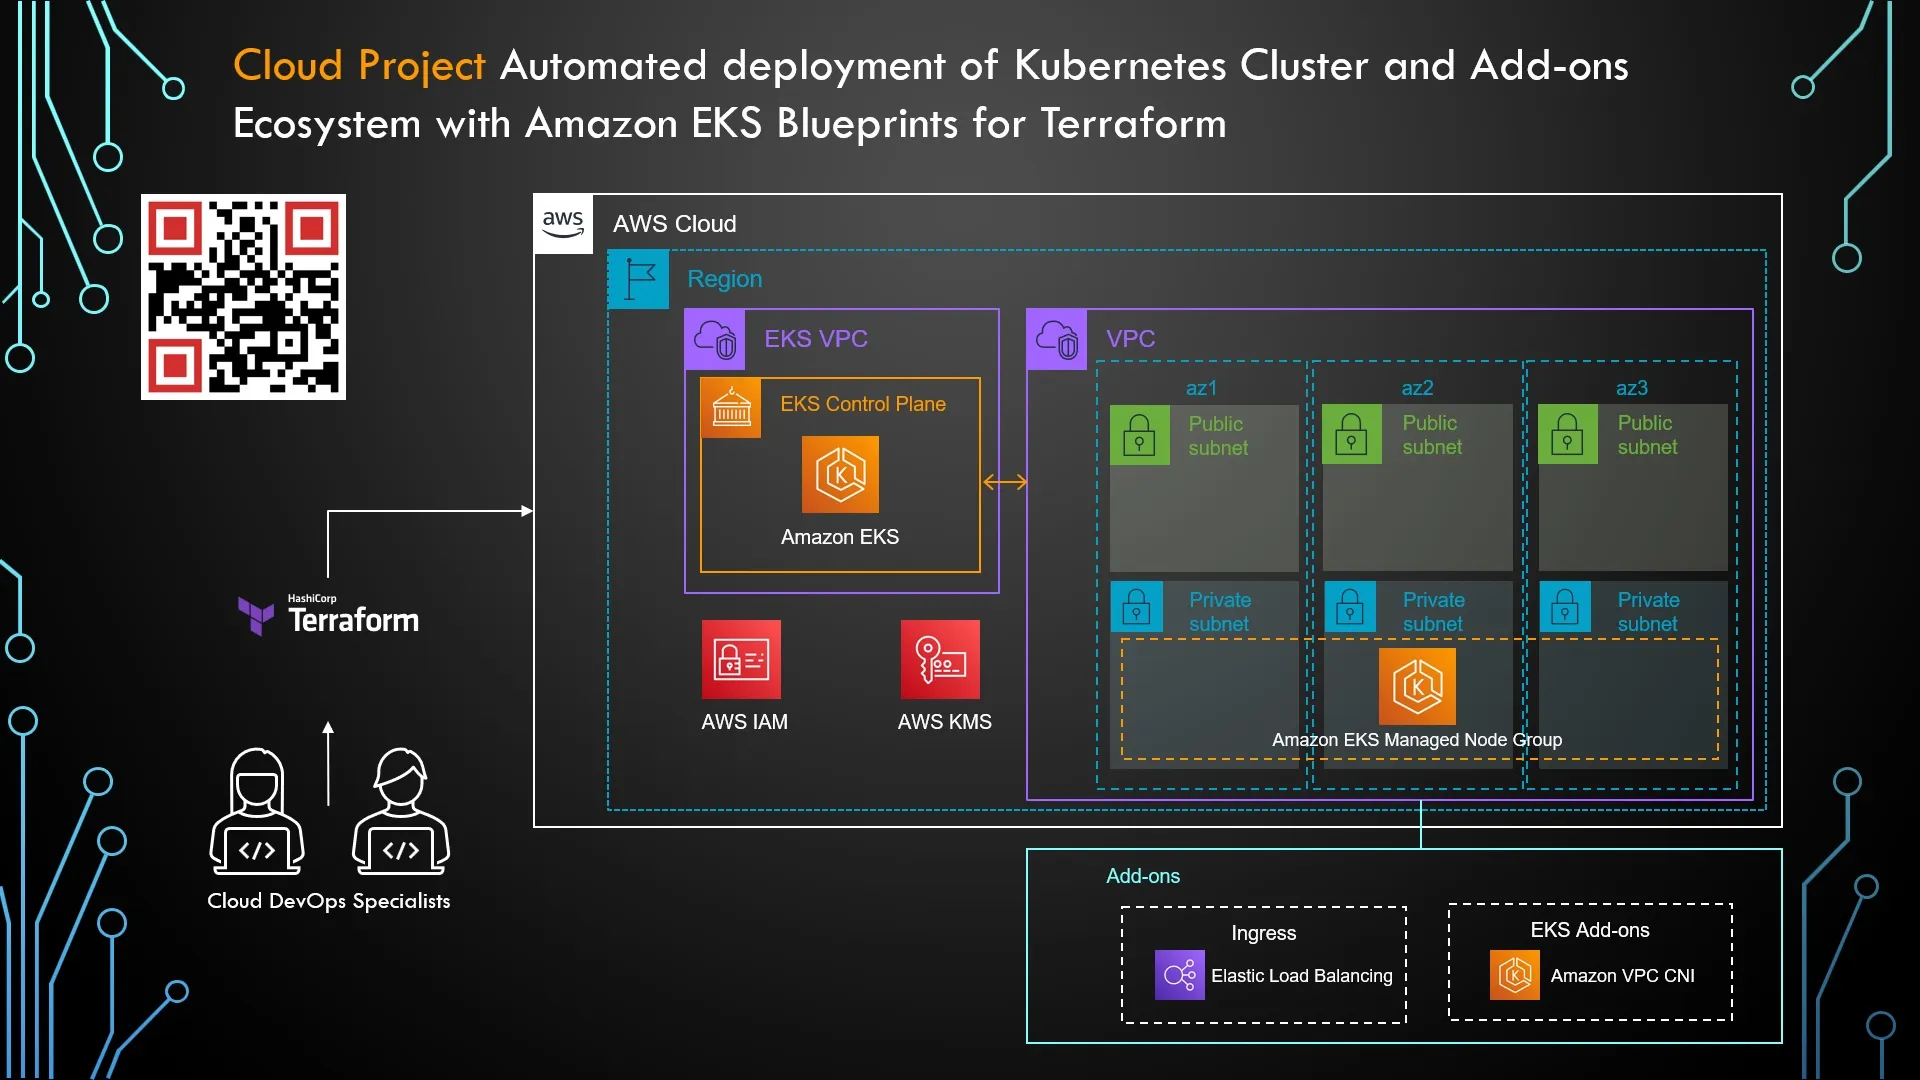Toggle the az2 Private subnet lock icon
This screenshot has width=1920, height=1080.
(1351, 607)
